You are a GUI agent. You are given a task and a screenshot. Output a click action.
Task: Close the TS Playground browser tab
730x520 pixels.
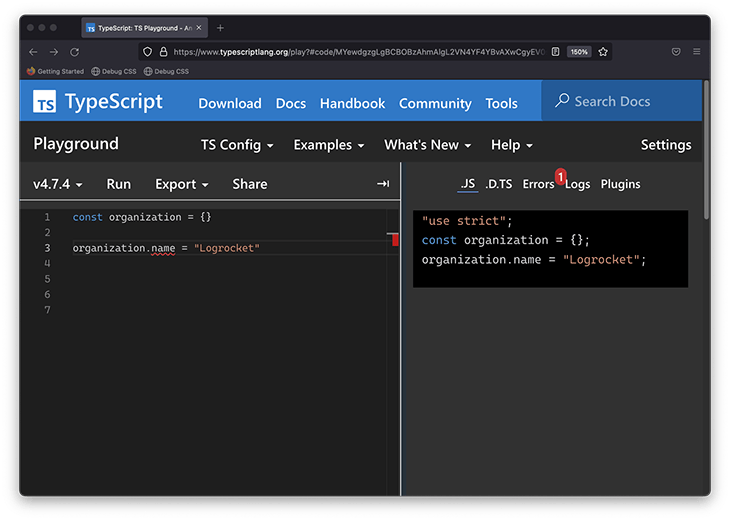coord(199,28)
